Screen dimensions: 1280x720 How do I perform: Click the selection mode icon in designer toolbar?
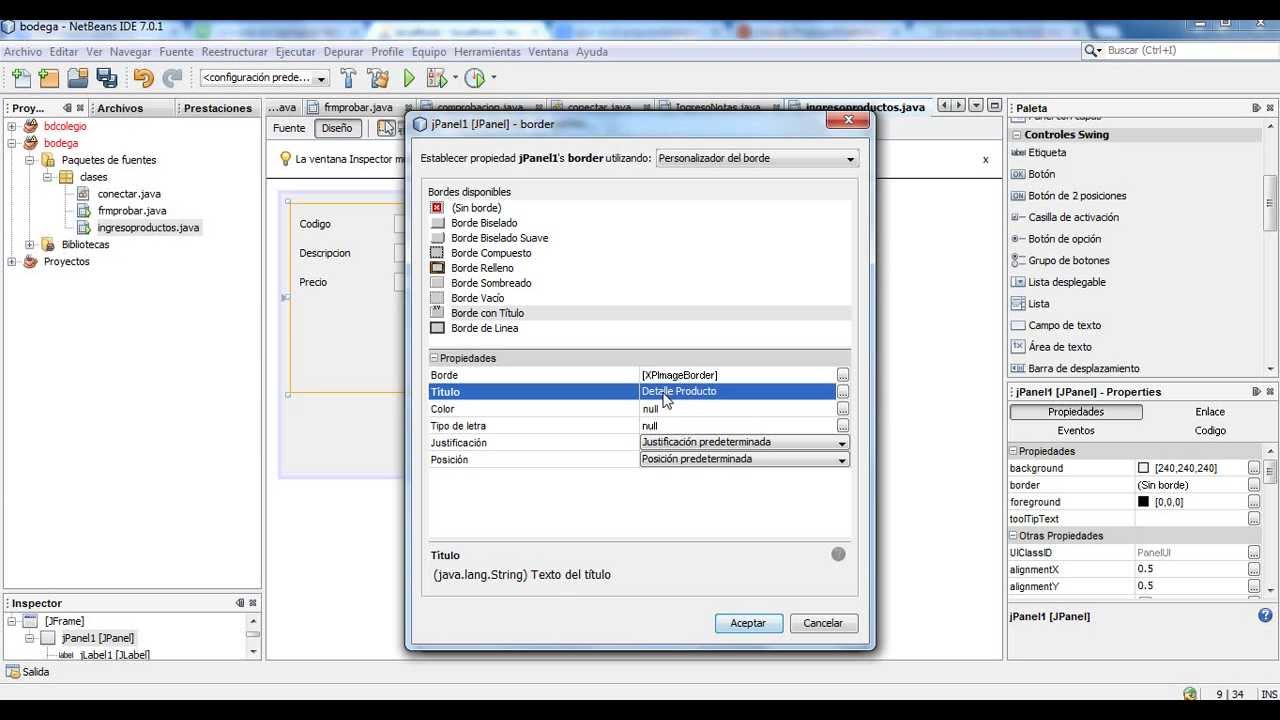[386, 128]
